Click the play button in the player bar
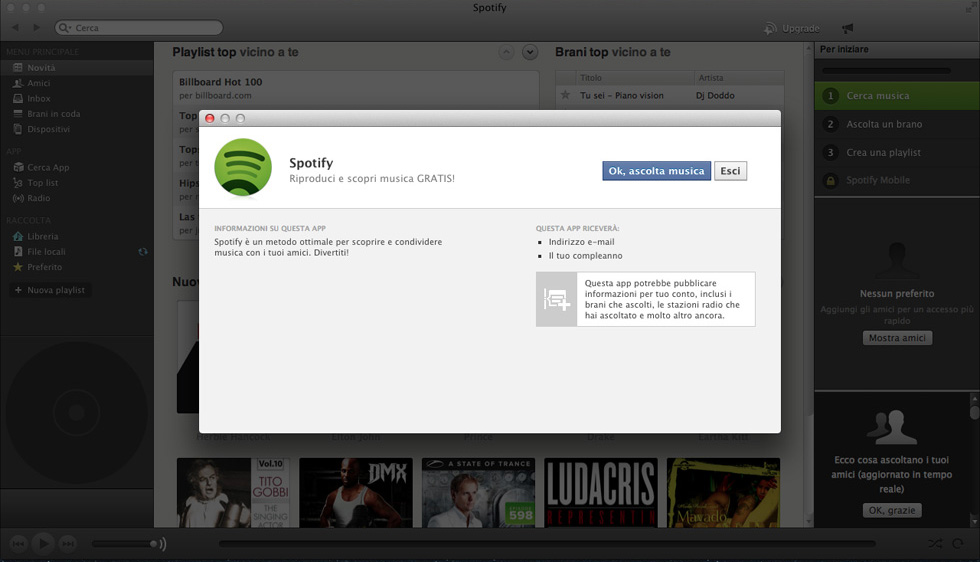This screenshot has height=562, width=980. click(x=43, y=543)
